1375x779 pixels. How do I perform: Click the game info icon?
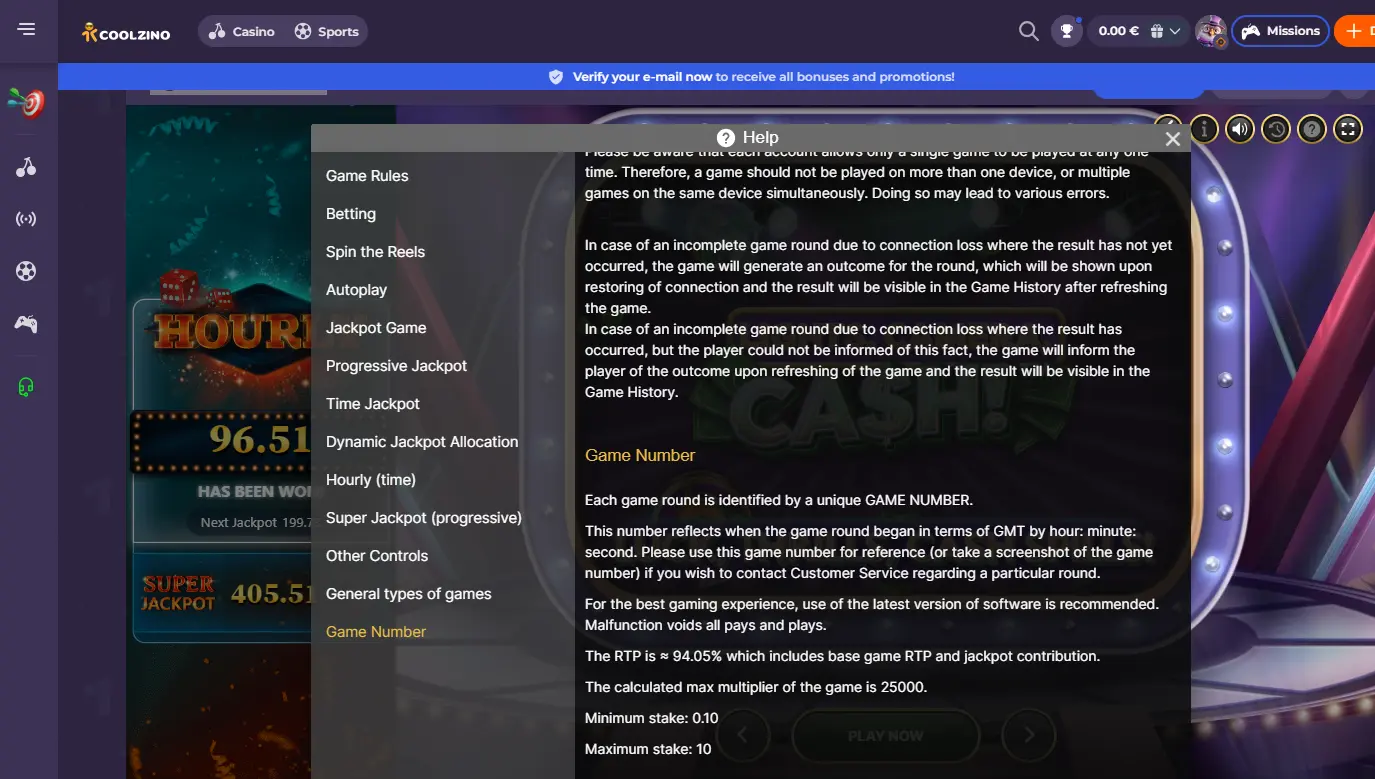click(1204, 128)
